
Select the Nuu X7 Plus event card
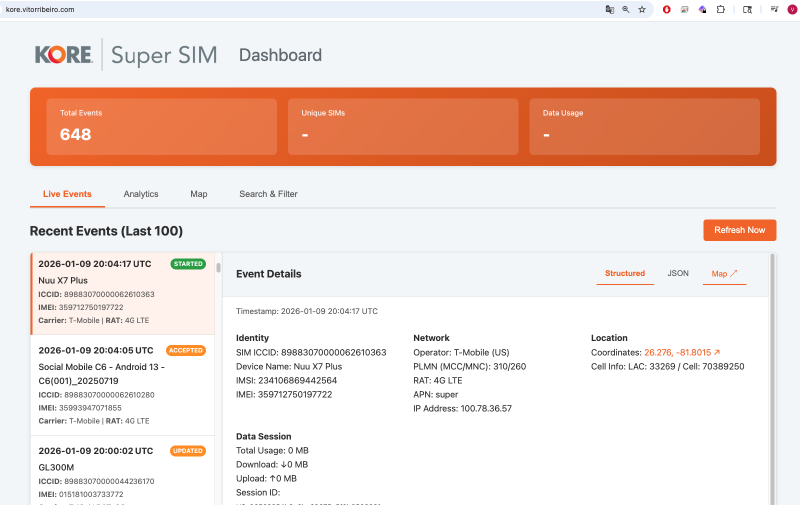122,293
